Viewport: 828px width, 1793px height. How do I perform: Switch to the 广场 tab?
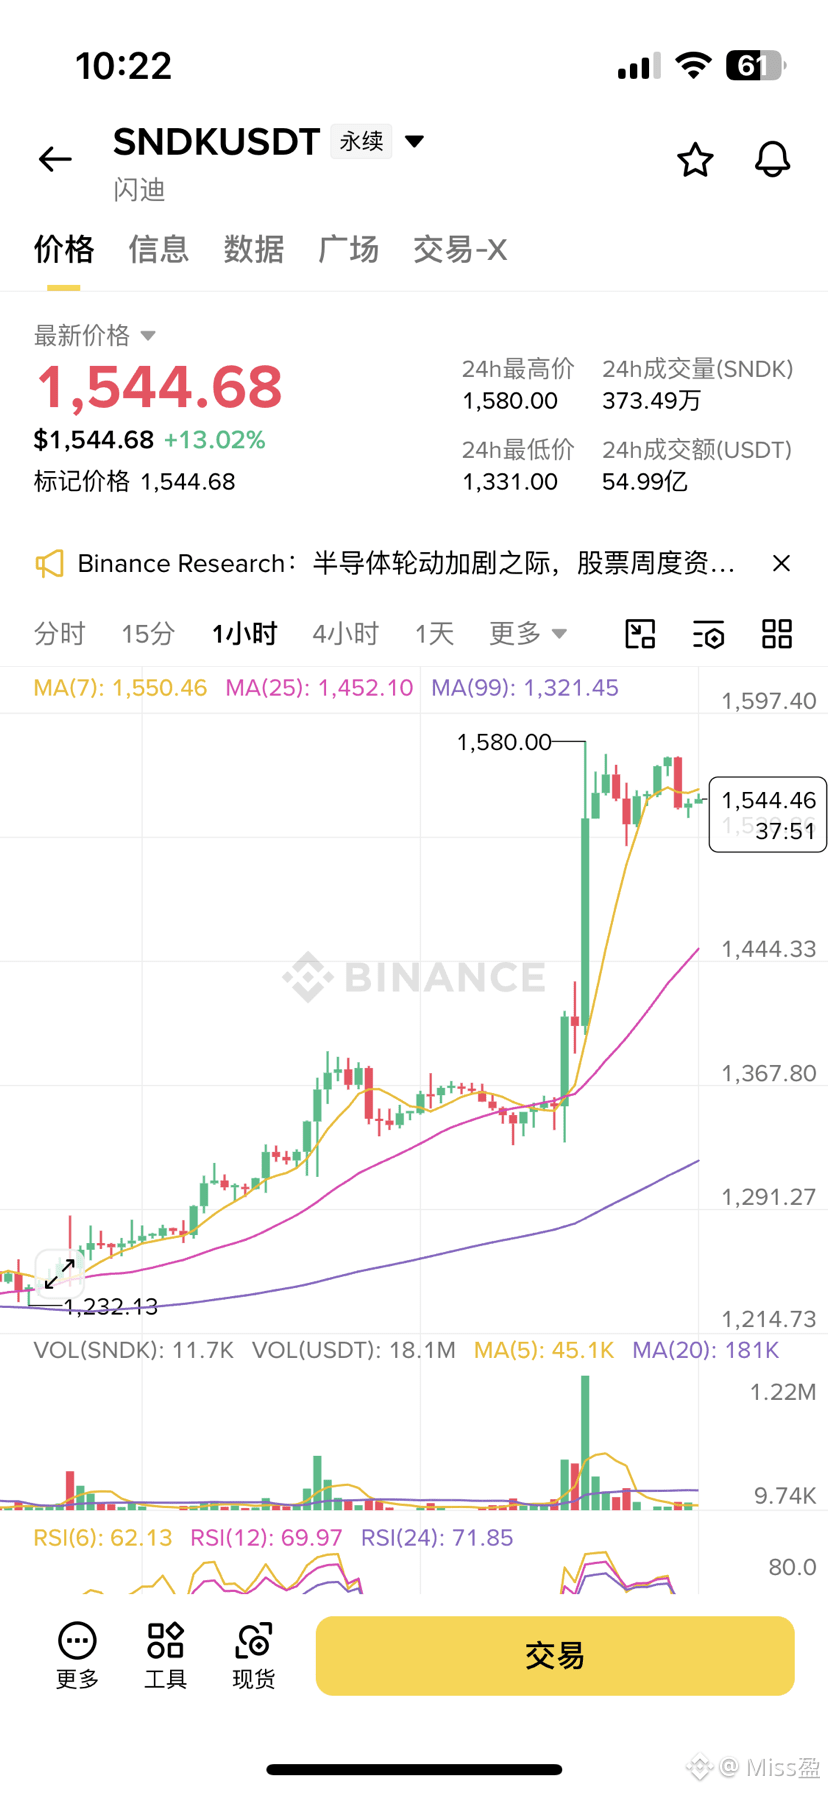coord(348,249)
